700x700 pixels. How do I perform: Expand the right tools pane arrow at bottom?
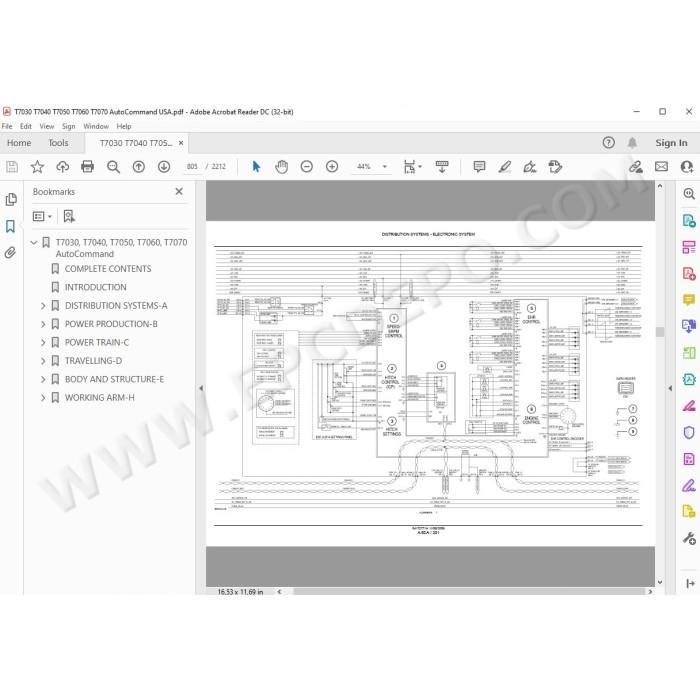[x=690, y=583]
